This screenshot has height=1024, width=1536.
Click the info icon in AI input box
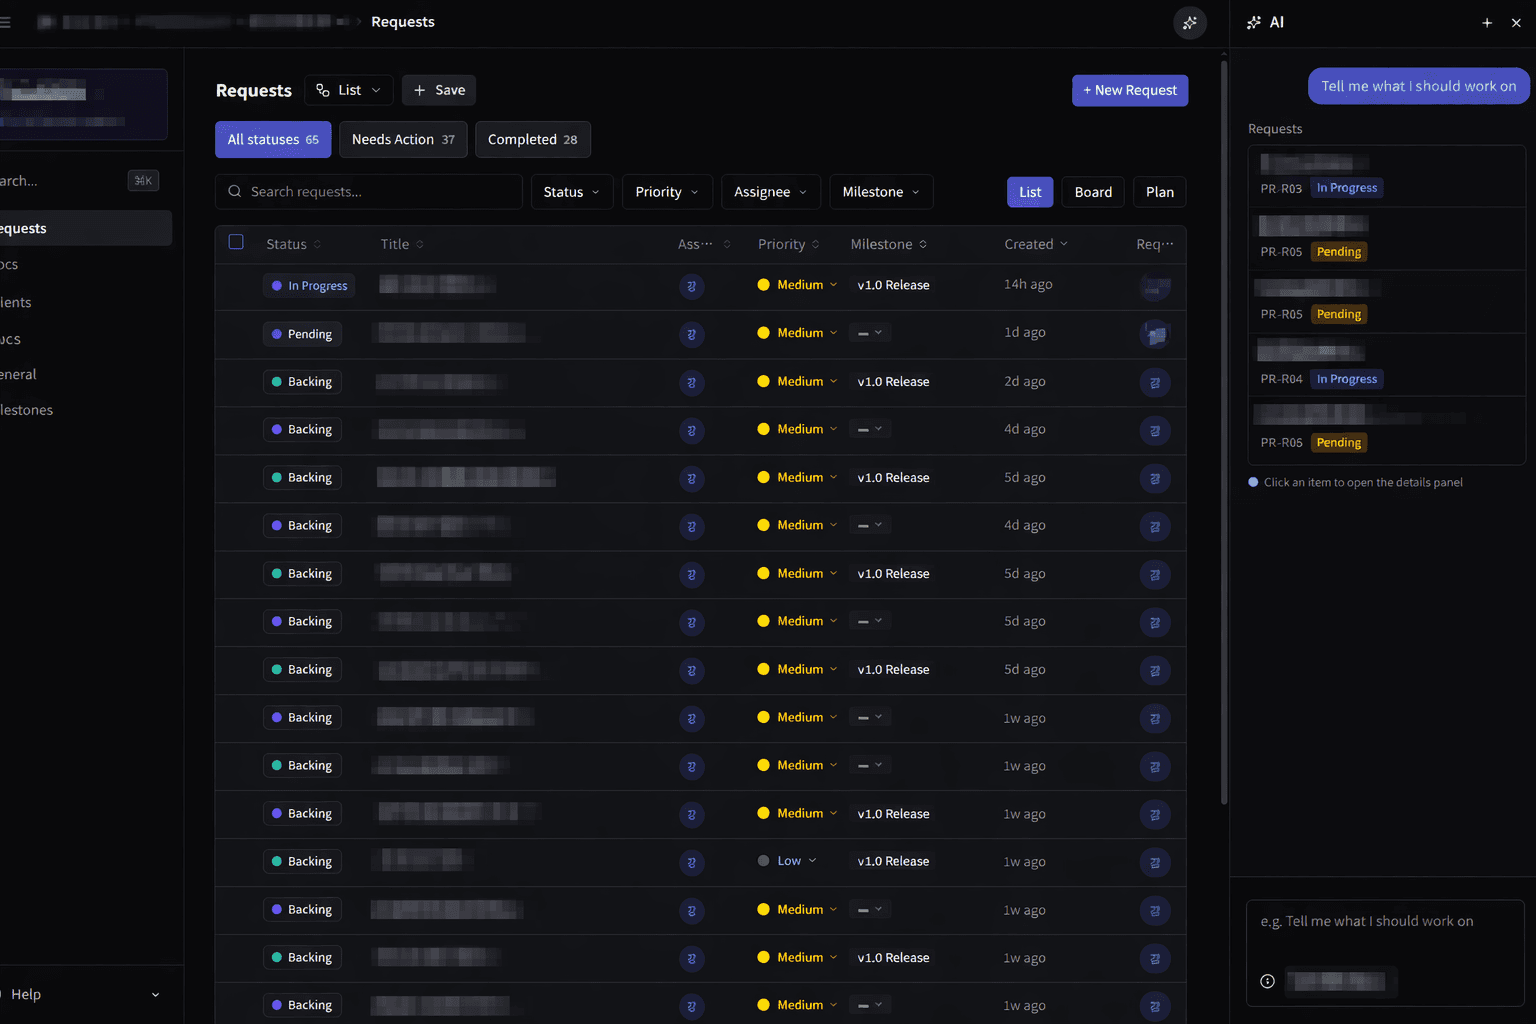coord(1267,981)
